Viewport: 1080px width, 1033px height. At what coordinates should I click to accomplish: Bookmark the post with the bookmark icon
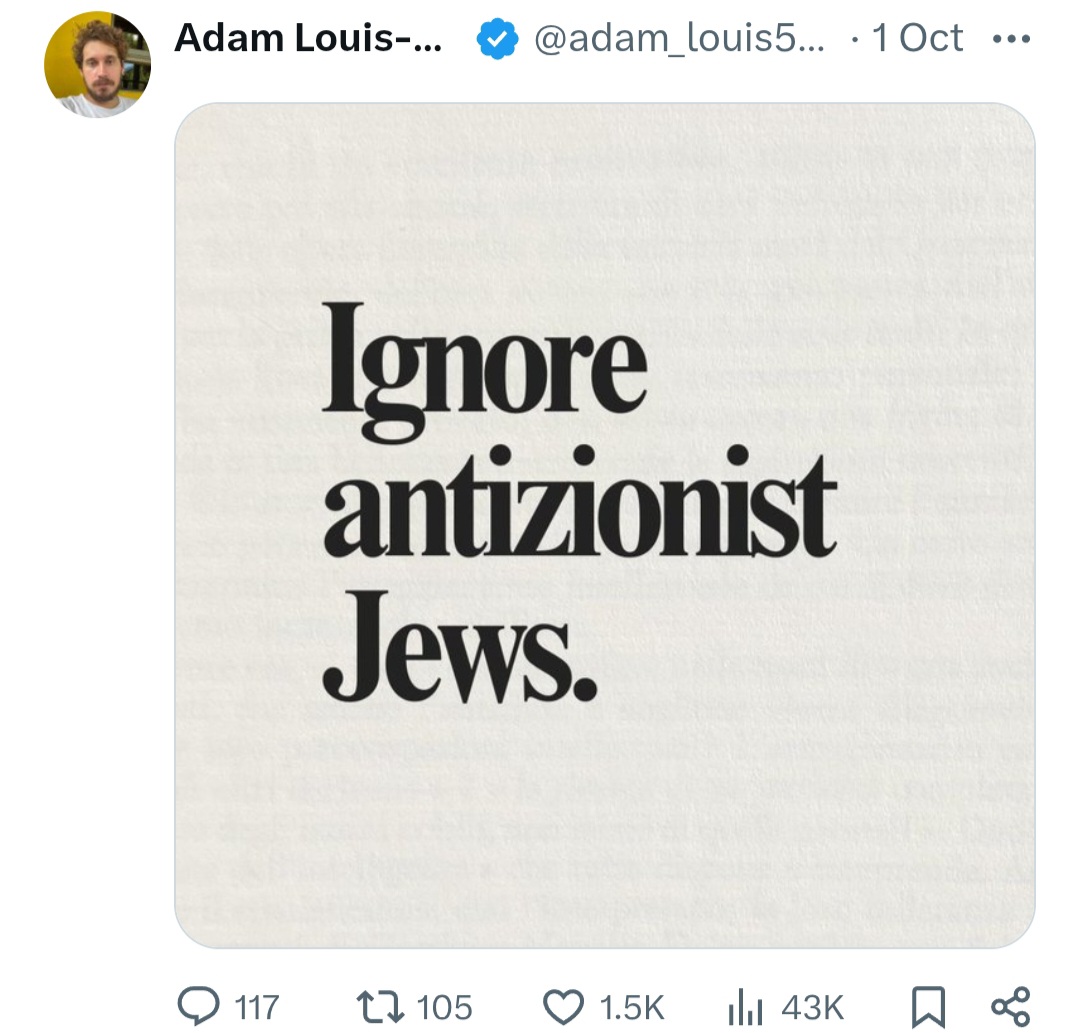point(928,1007)
